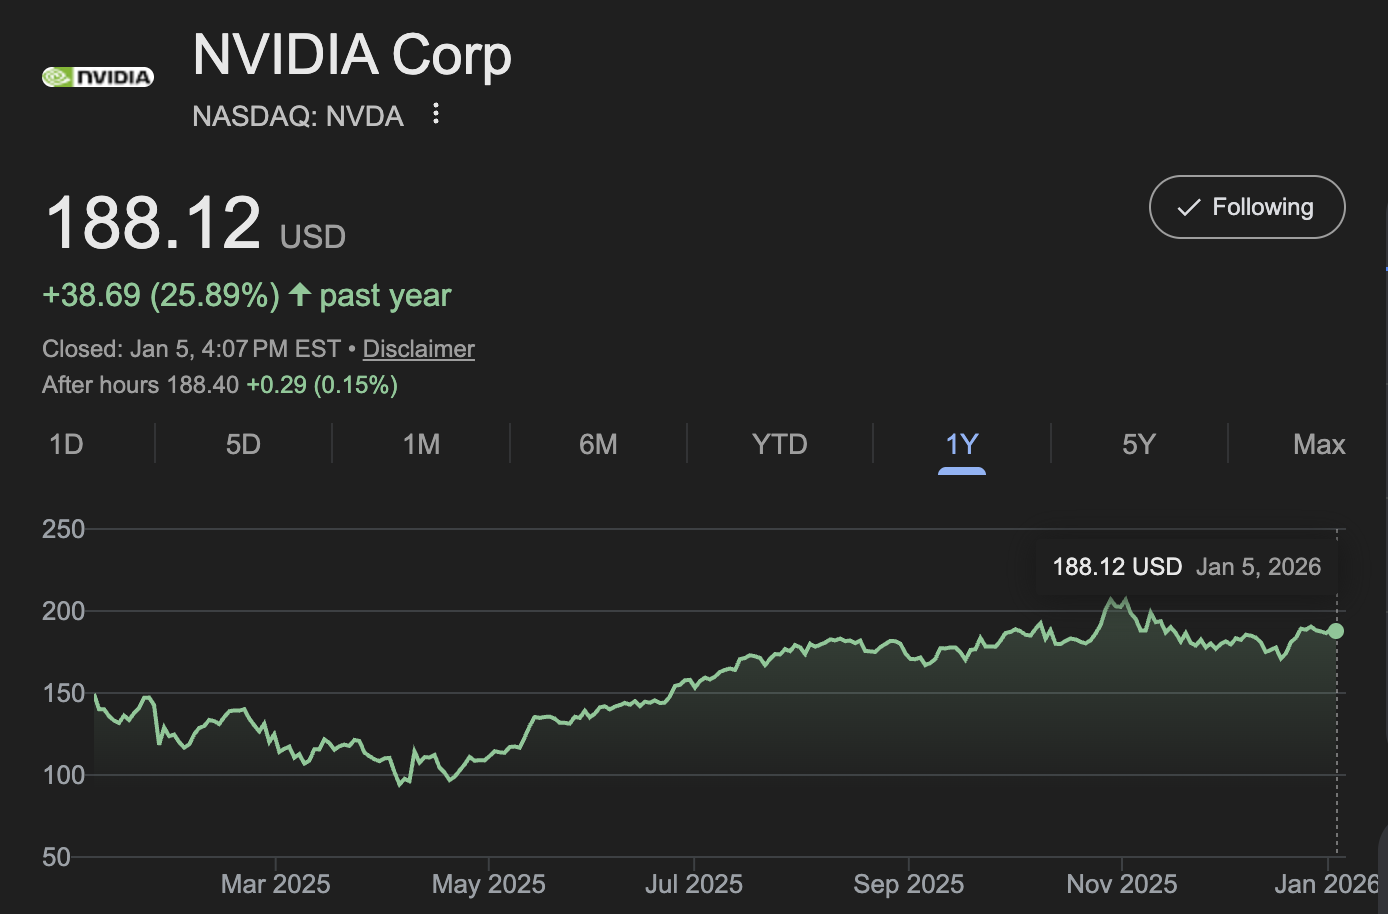Click the 188.12 USD tooltip on chart

[x=1186, y=566]
